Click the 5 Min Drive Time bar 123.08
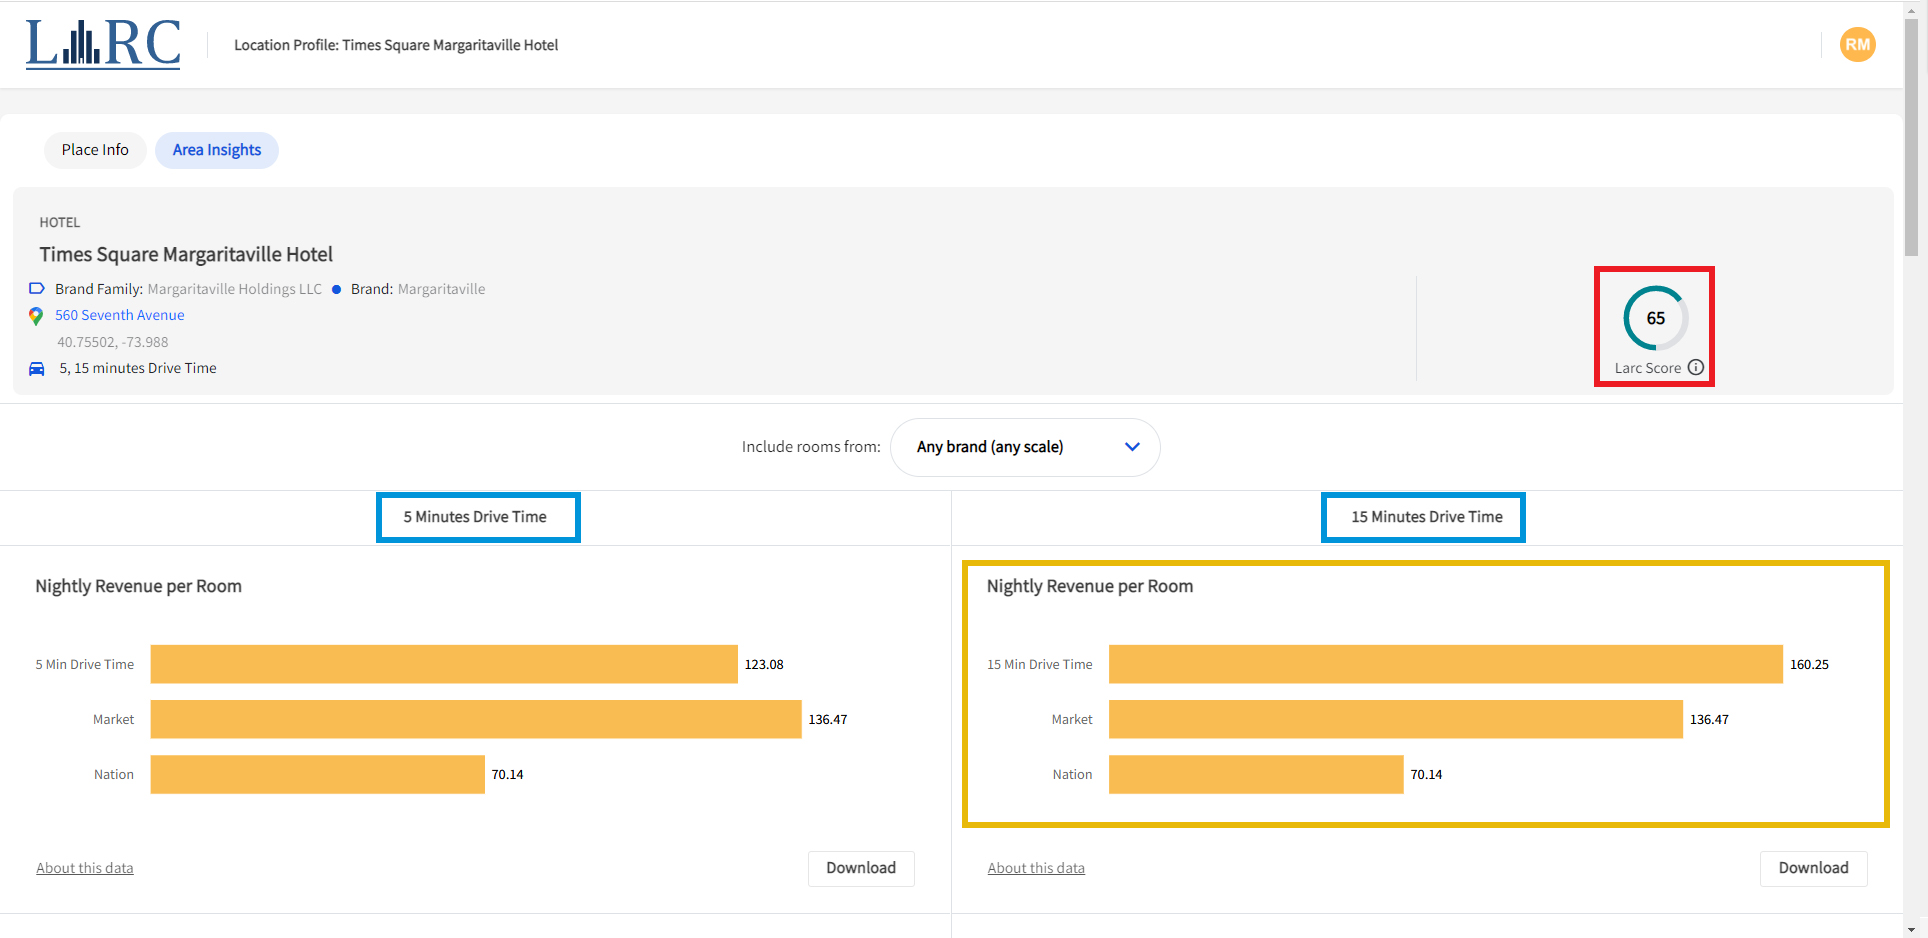The height and width of the screenshot is (938, 1928). click(x=444, y=664)
